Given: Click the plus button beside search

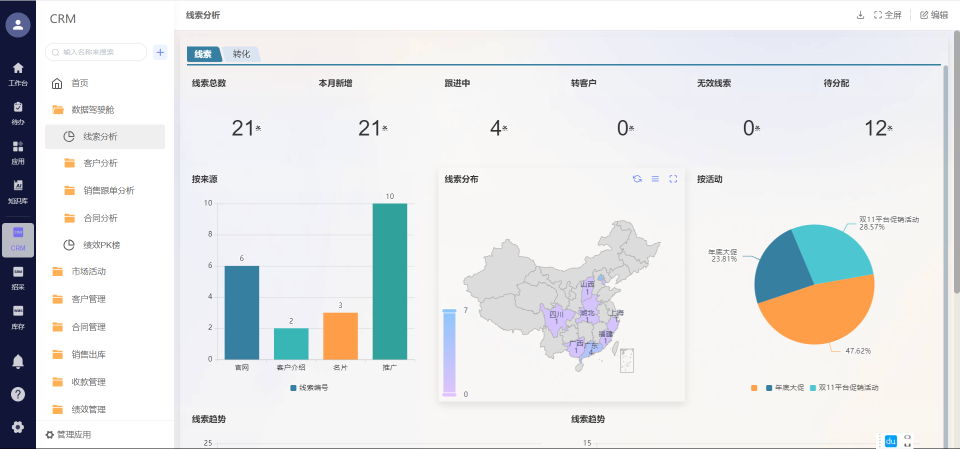Looking at the screenshot, I should 159,52.
